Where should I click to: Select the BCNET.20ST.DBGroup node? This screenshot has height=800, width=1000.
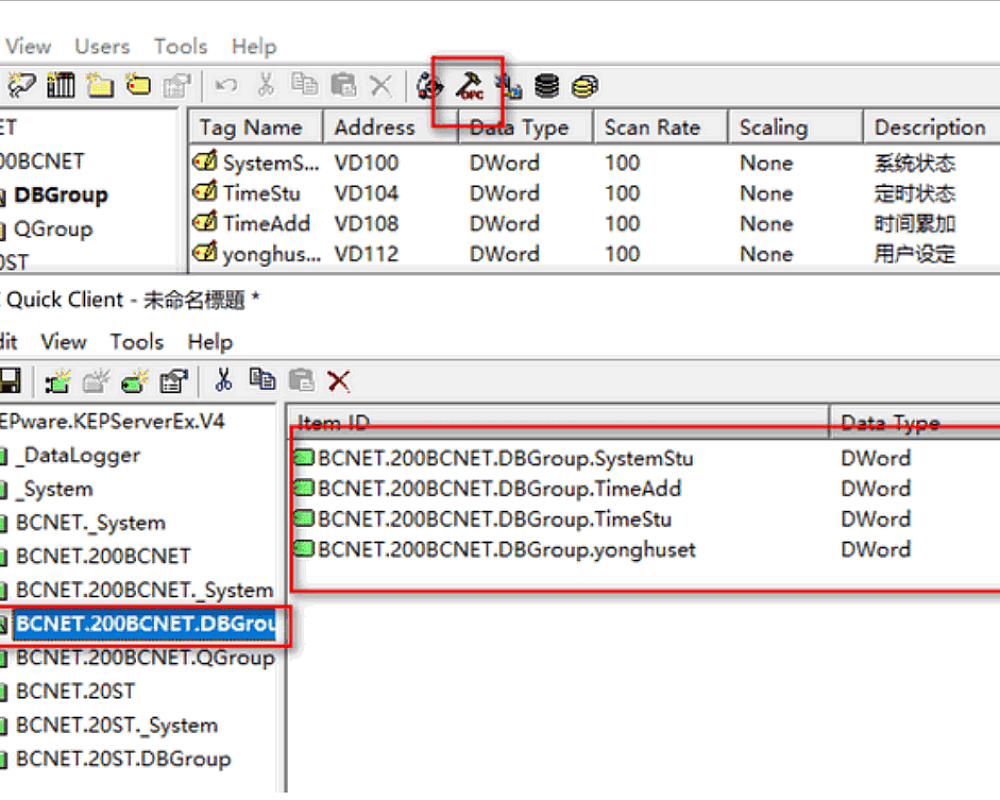coord(121,759)
